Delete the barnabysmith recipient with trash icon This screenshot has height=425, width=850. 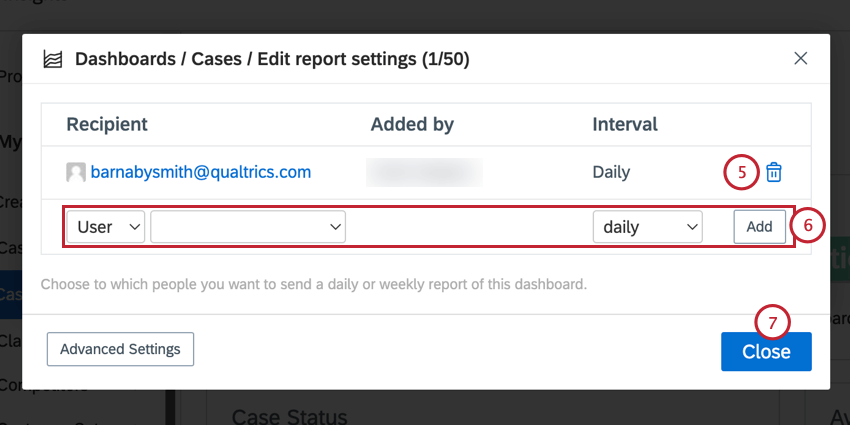pyautogui.click(x=774, y=172)
